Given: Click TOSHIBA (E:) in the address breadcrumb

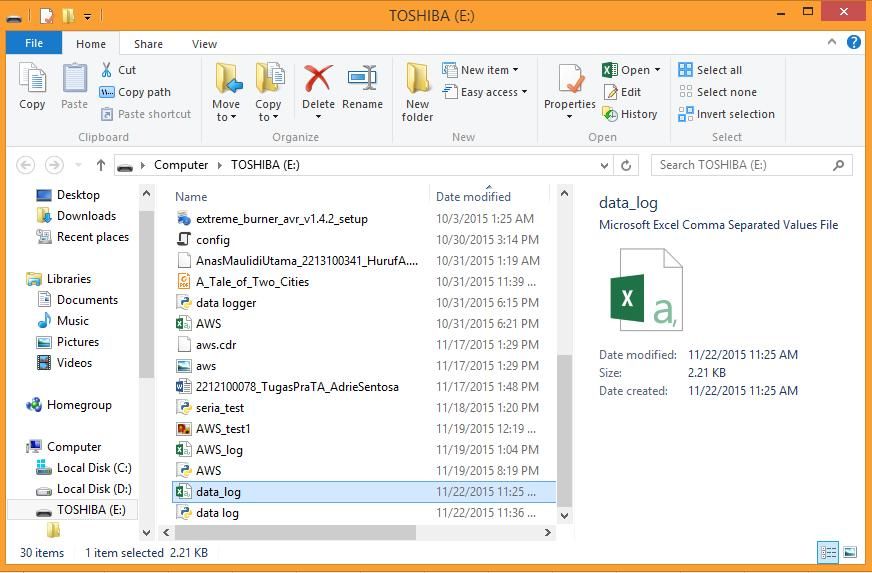Looking at the screenshot, I should [x=265, y=165].
